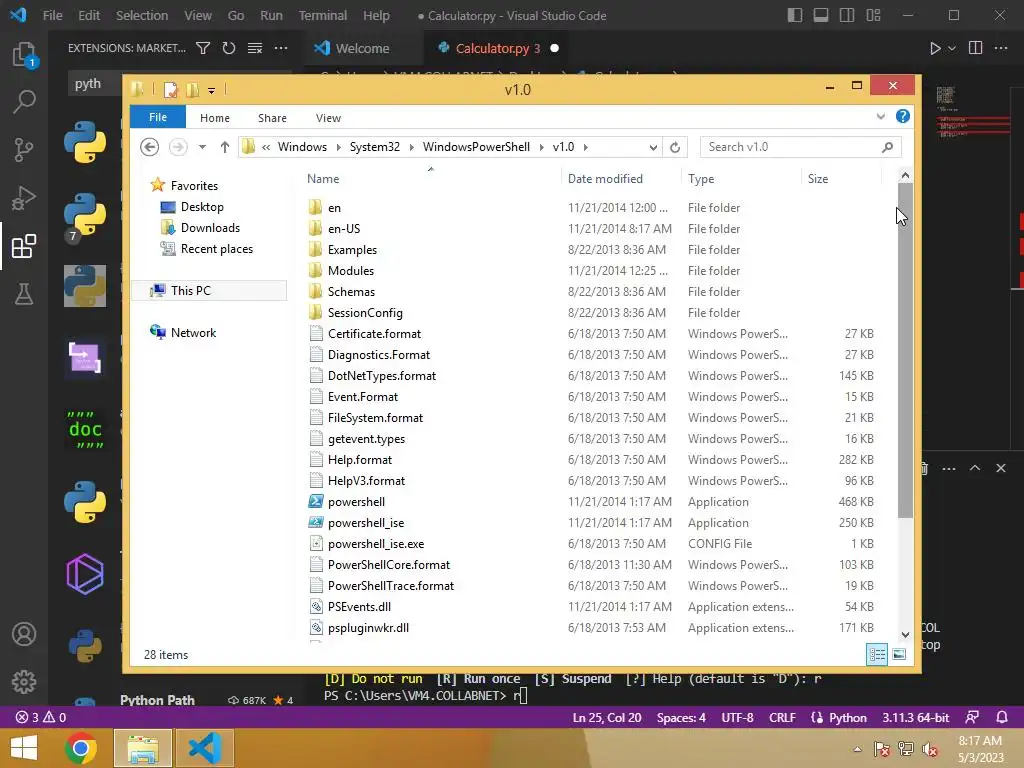
Task: Switch to large icons view icon
Action: tap(899, 654)
